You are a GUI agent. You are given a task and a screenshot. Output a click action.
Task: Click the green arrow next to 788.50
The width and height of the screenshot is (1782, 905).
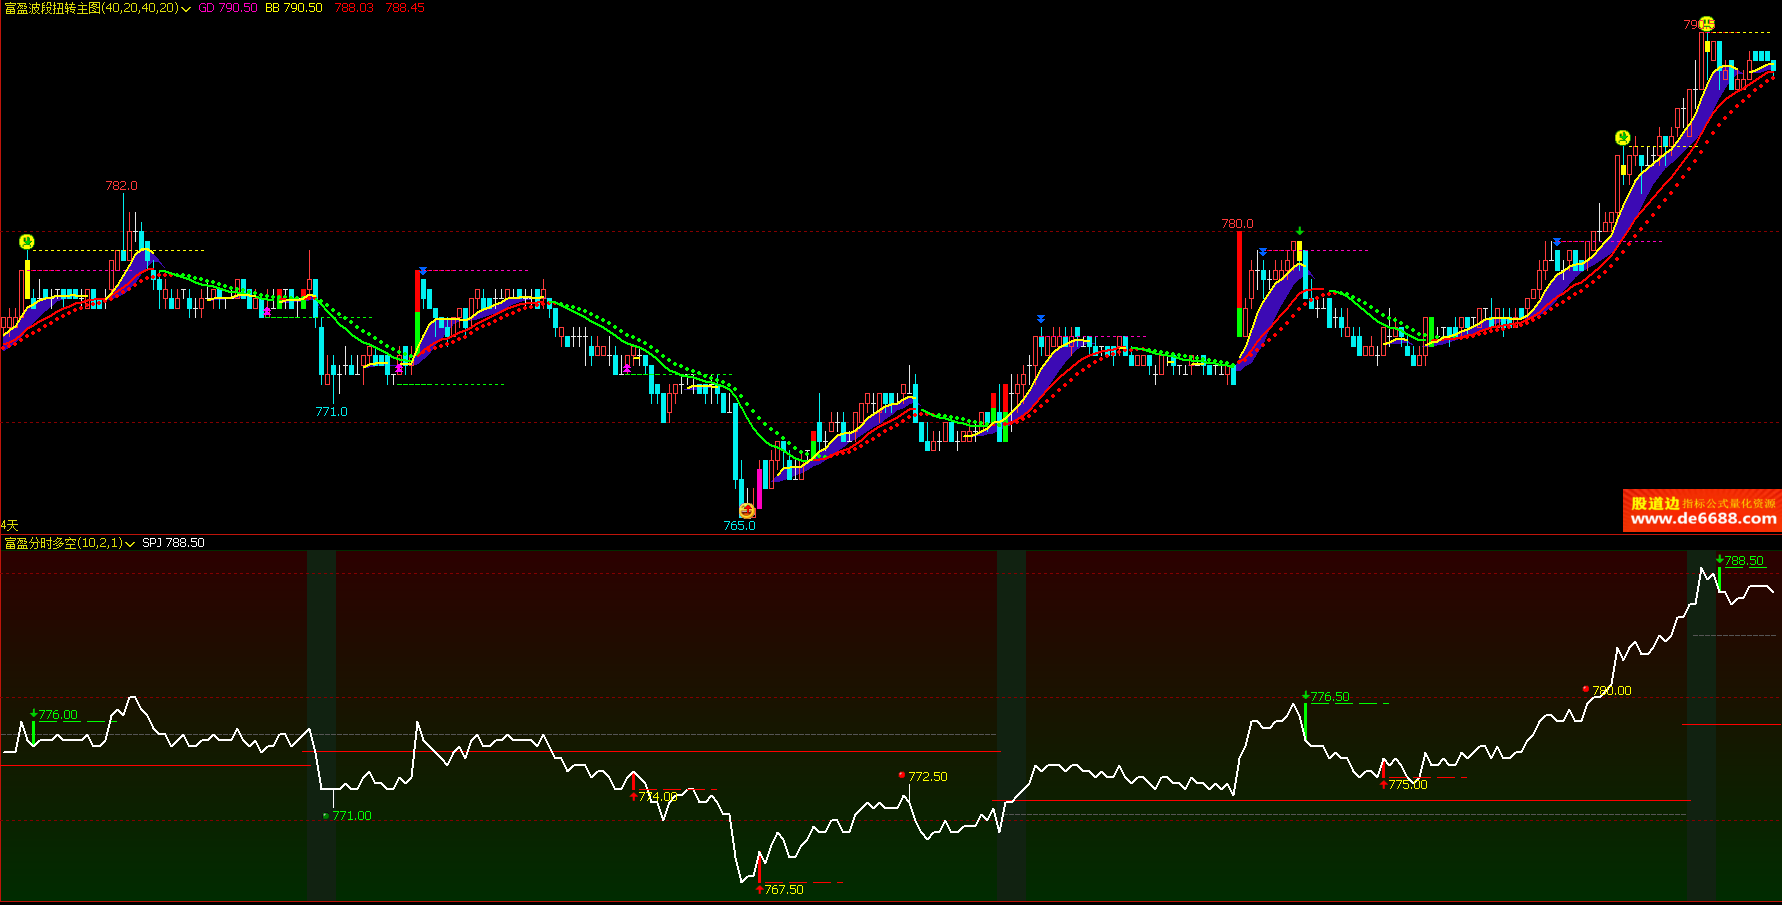coord(1719,560)
